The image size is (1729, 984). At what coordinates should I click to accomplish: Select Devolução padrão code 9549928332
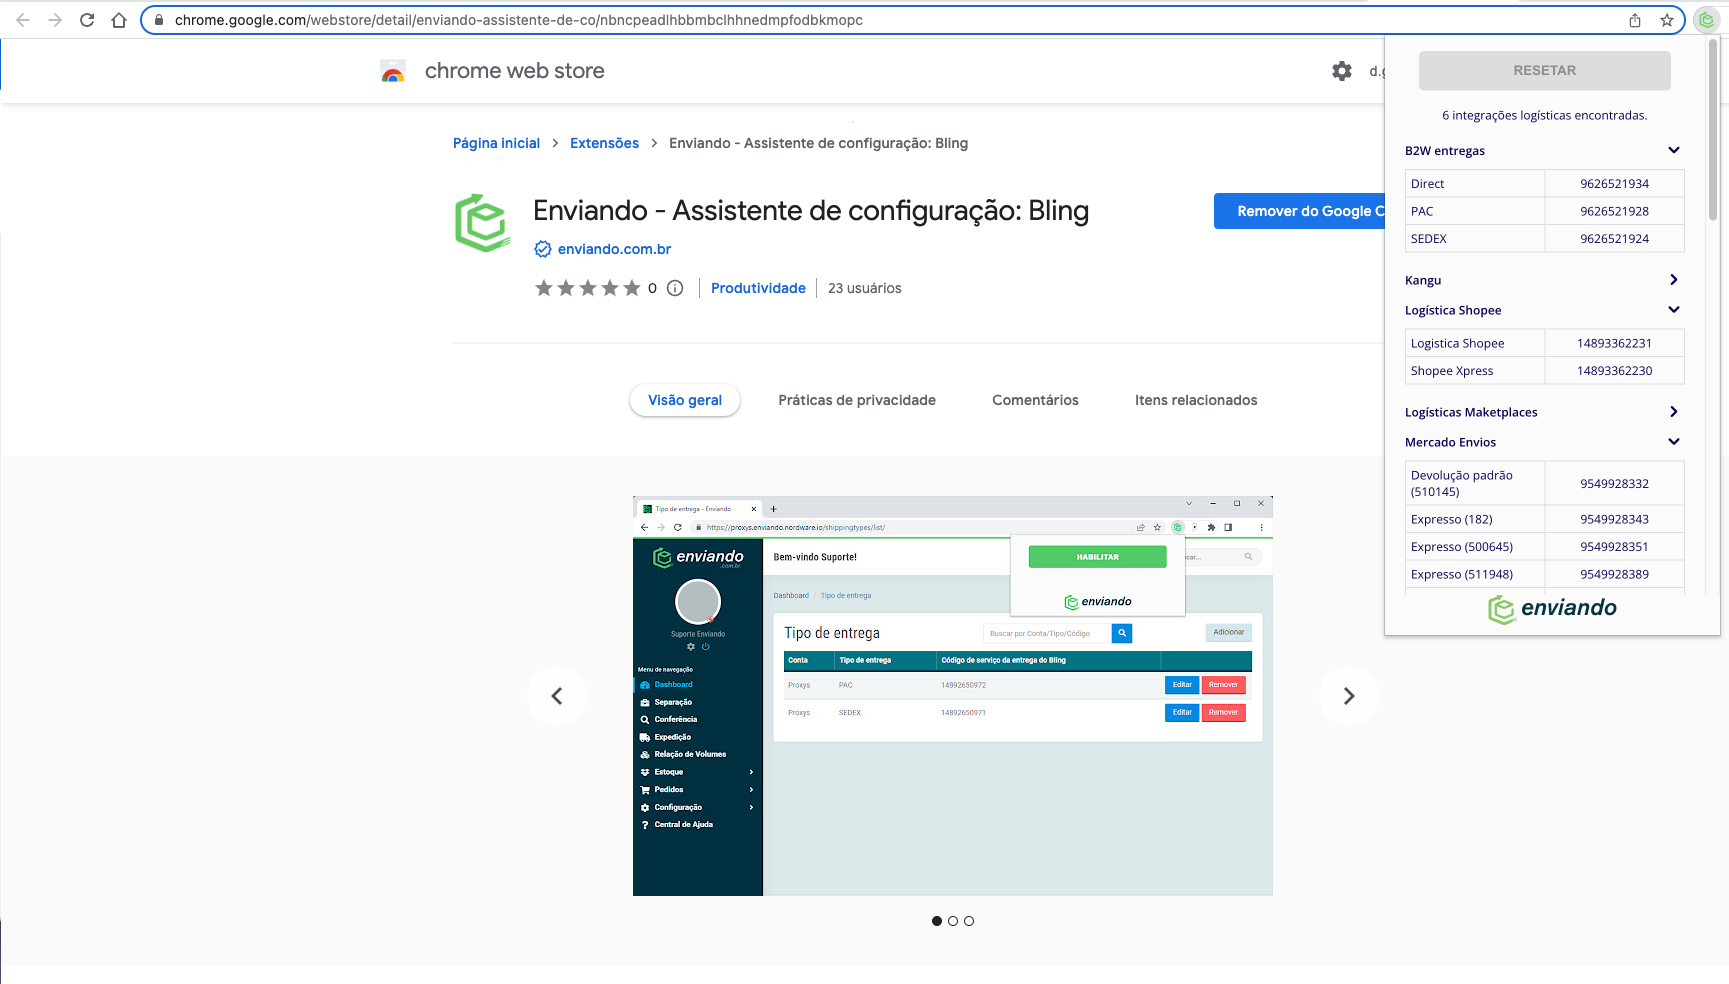click(1614, 484)
